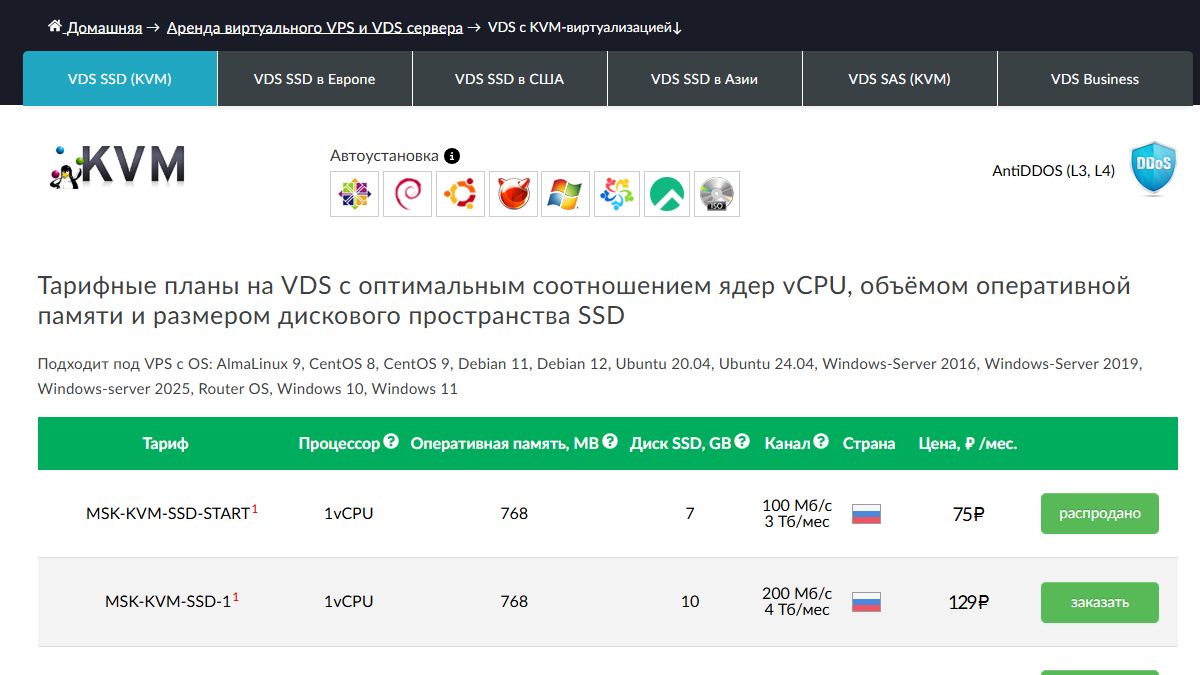1200x675 pixels.
Task: Open Аренда виртуального VPS и VDS сервера link
Action: pyautogui.click(x=315, y=28)
